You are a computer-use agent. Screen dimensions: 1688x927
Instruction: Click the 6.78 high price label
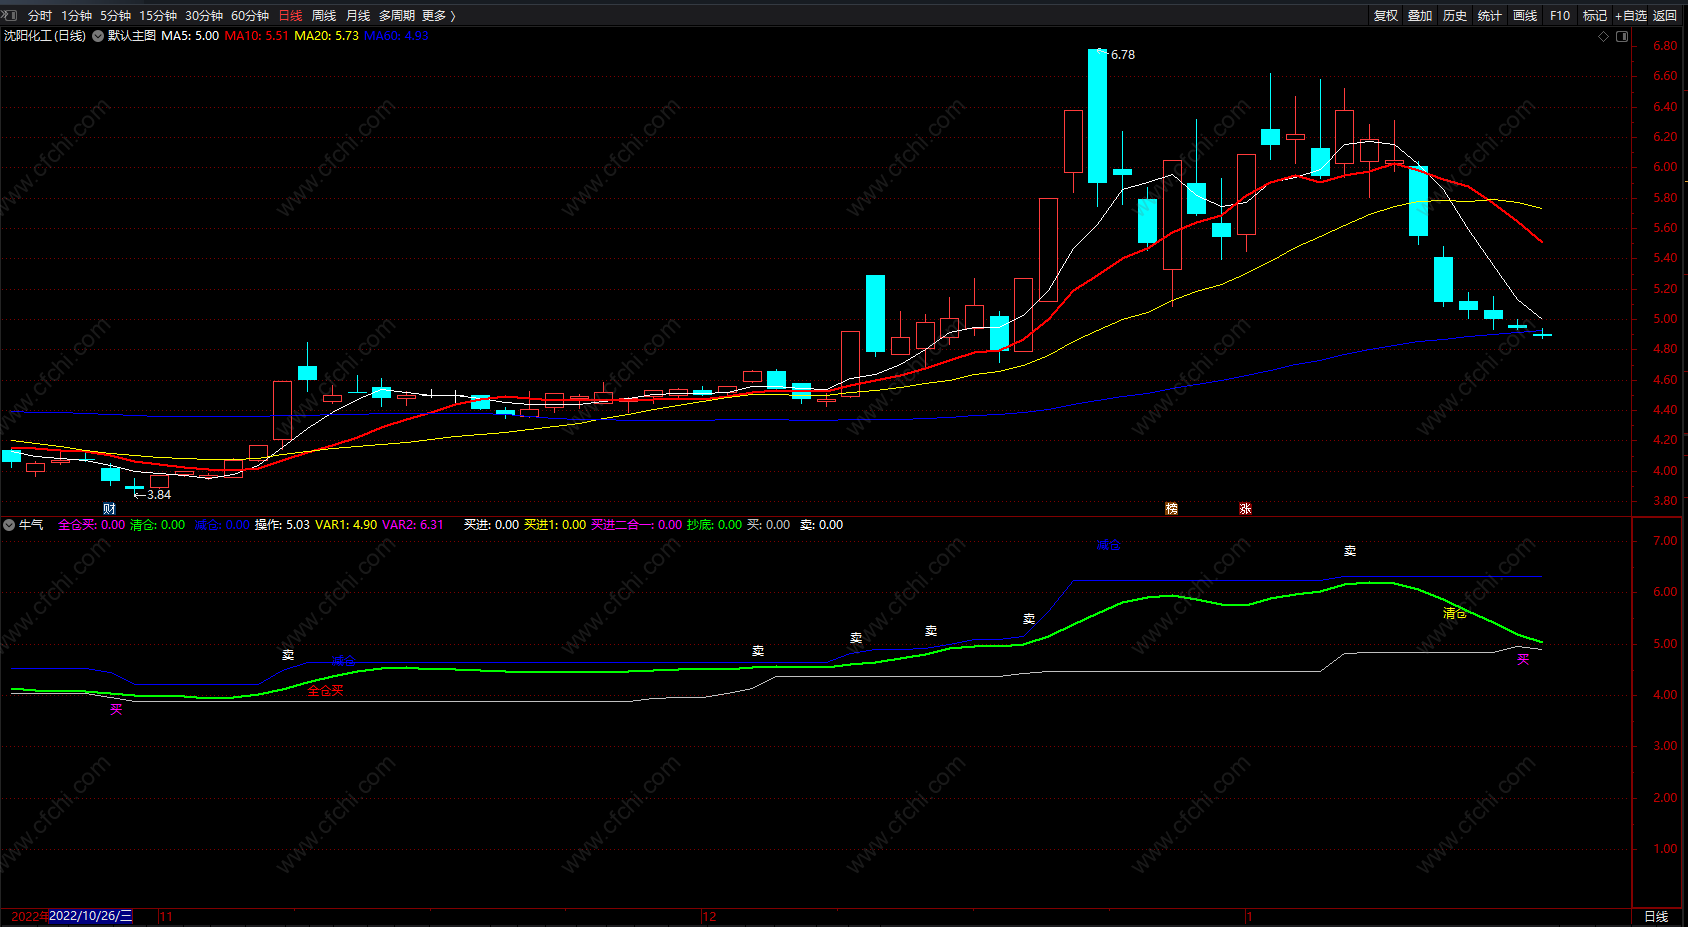[x=1123, y=55]
